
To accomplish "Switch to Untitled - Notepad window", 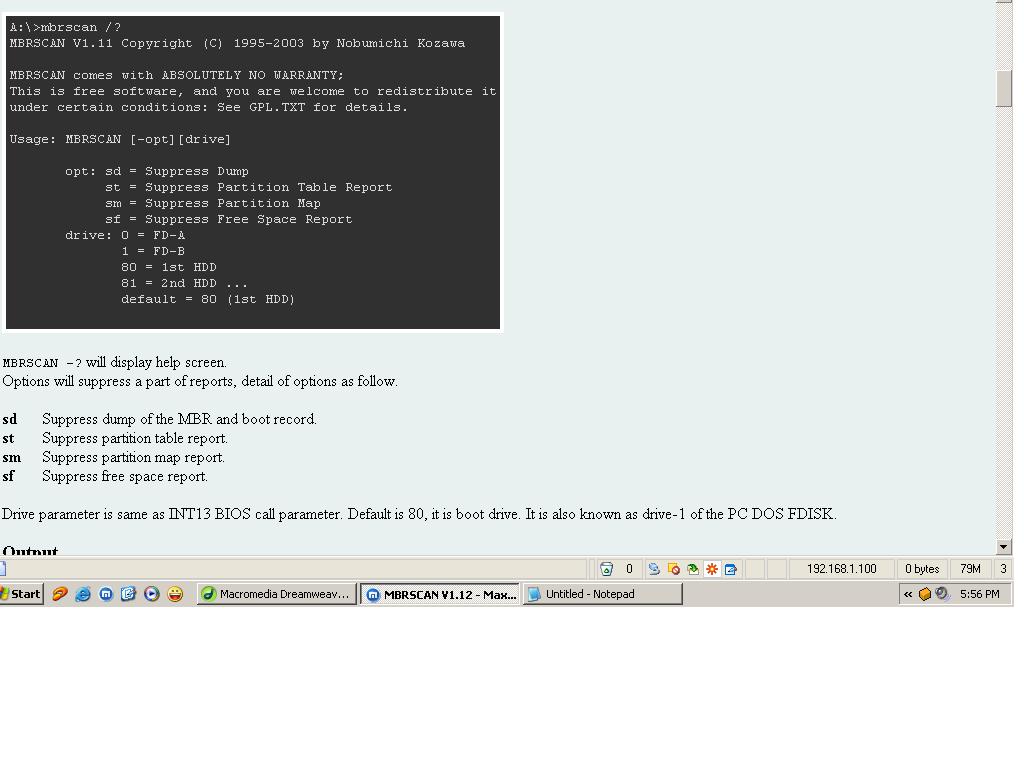I will [603, 594].
